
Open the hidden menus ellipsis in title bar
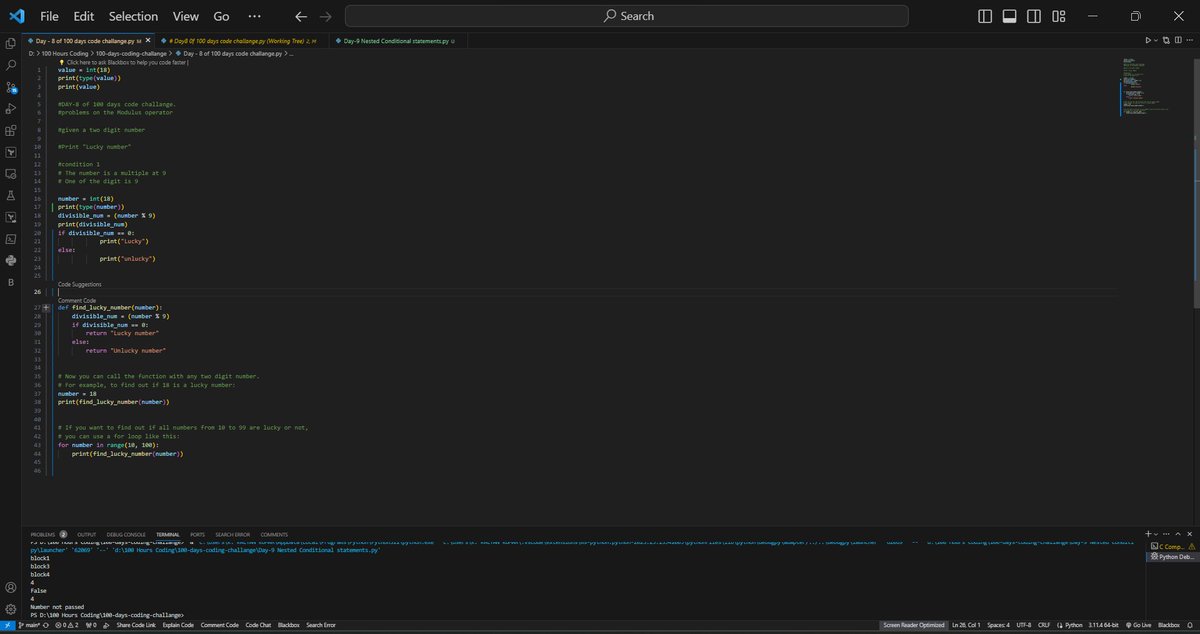pyautogui.click(x=254, y=16)
